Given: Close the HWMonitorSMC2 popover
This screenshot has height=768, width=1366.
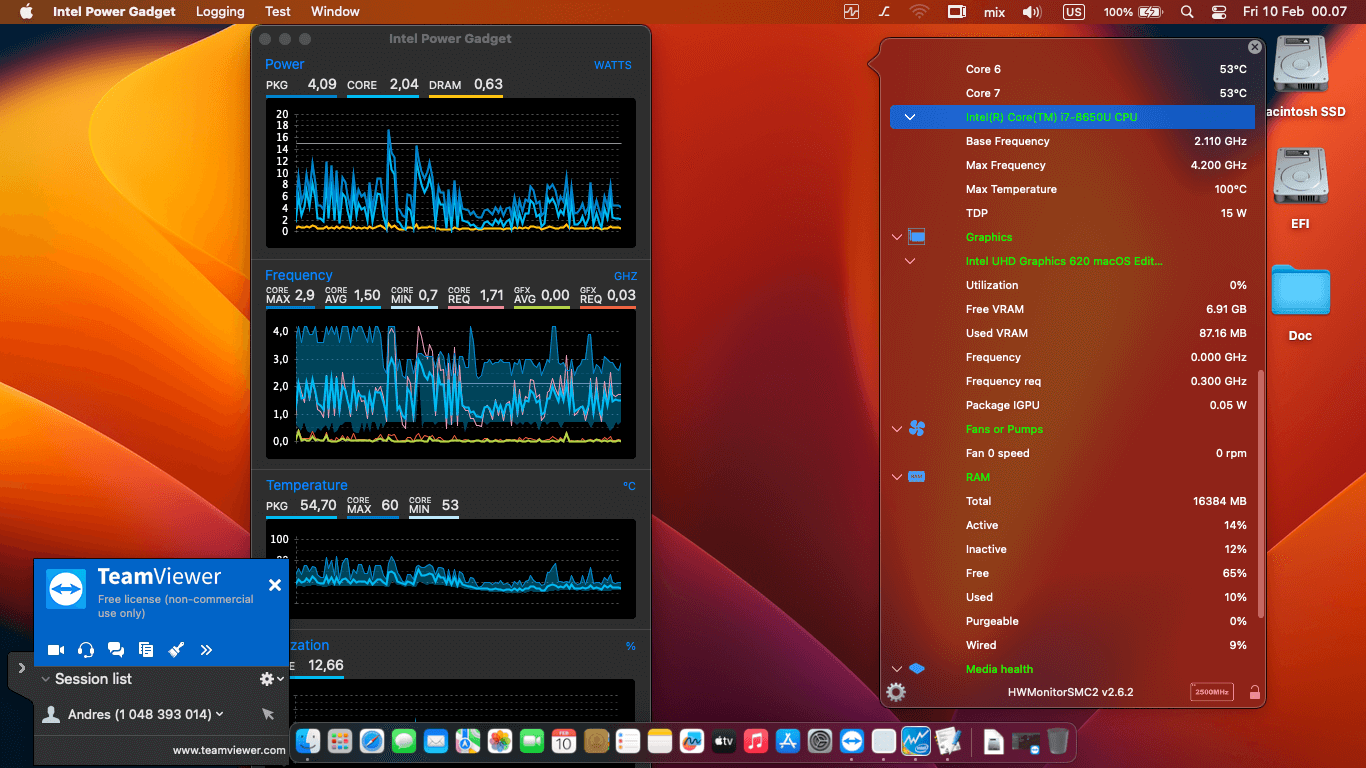Looking at the screenshot, I should click(1255, 47).
